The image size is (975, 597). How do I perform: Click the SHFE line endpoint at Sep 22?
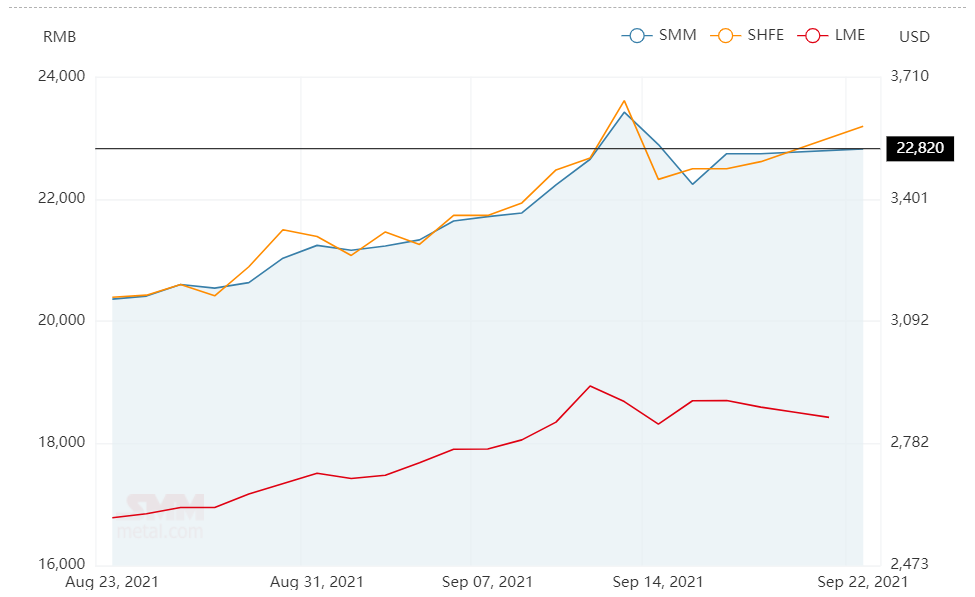[862, 126]
